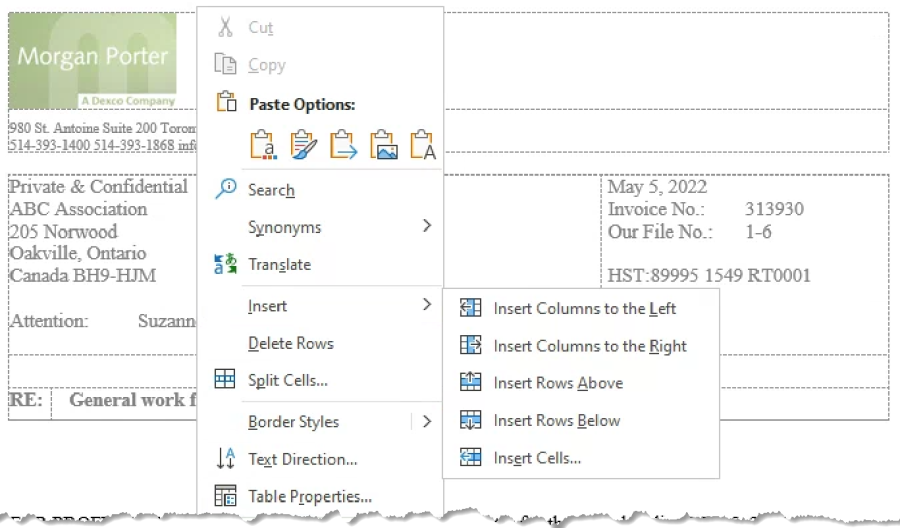Click the 'Private & Confidential' text
900x528 pixels.
pos(98,187)
